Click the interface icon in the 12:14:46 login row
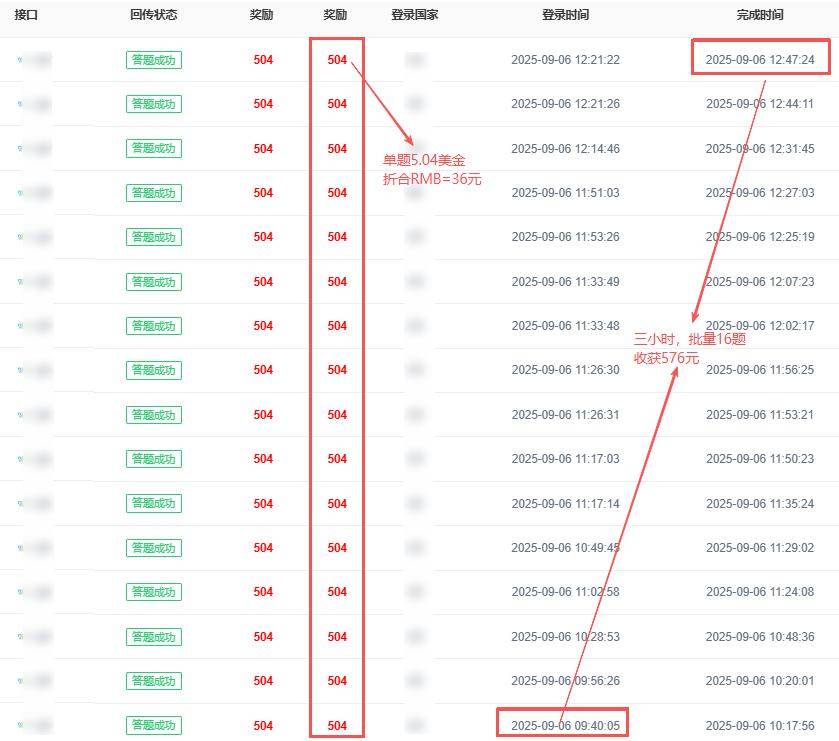Screen dimensions: 839x741 click(x=20, y=149)
